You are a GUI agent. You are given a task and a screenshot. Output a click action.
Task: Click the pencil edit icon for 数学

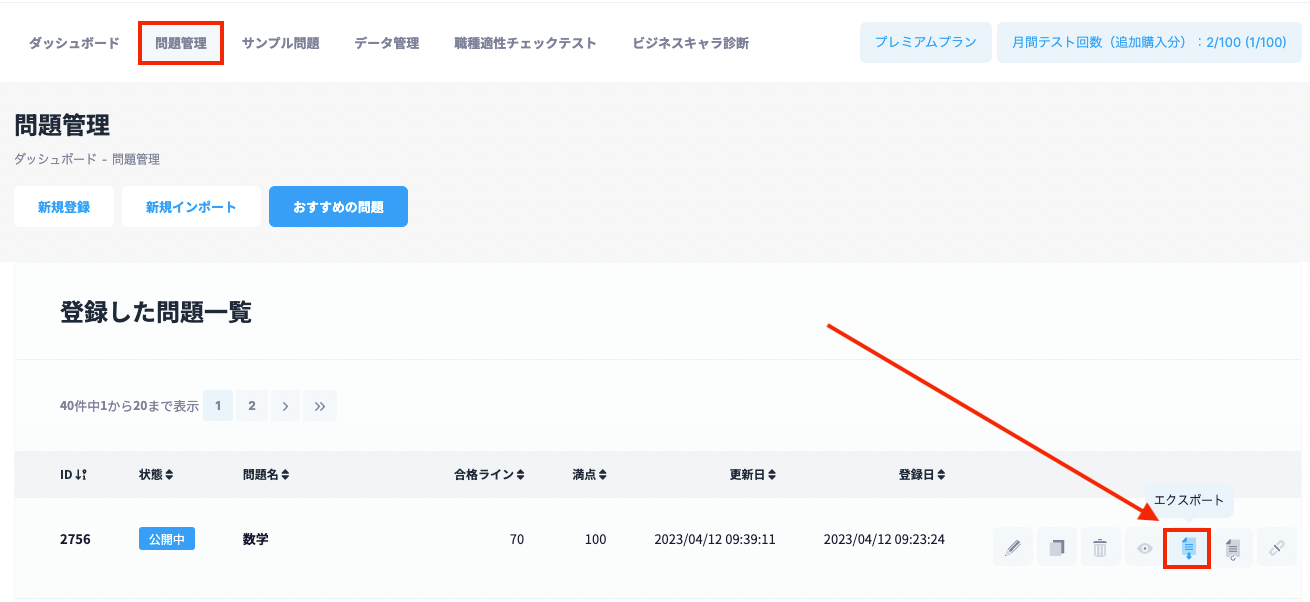click(1013, 547)
